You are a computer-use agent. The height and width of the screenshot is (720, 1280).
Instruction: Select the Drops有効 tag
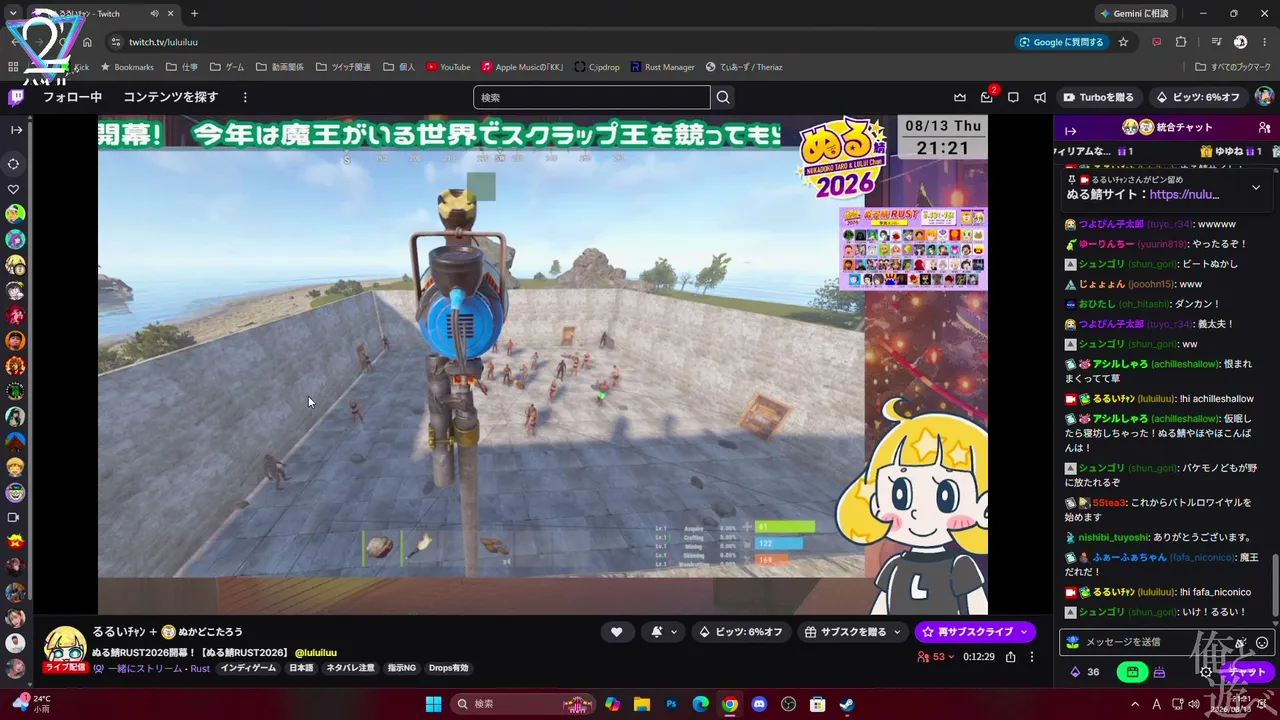[x=448, y=668]
